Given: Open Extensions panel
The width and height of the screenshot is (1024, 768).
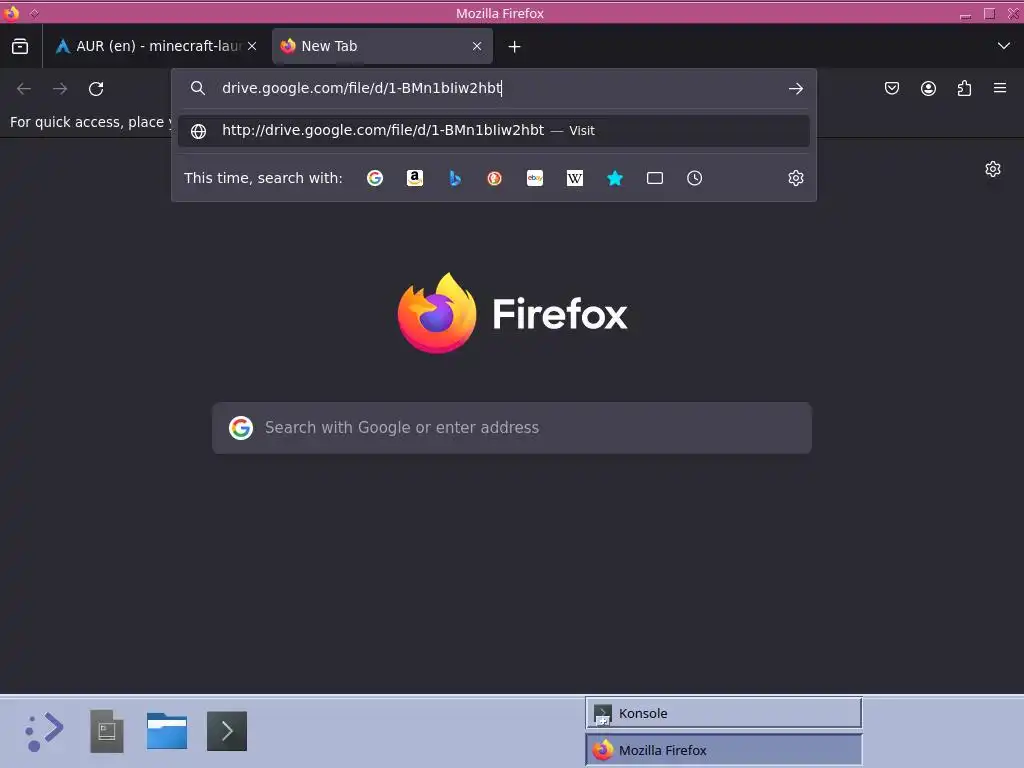Looking at the screenshot, I should (964, 88).
